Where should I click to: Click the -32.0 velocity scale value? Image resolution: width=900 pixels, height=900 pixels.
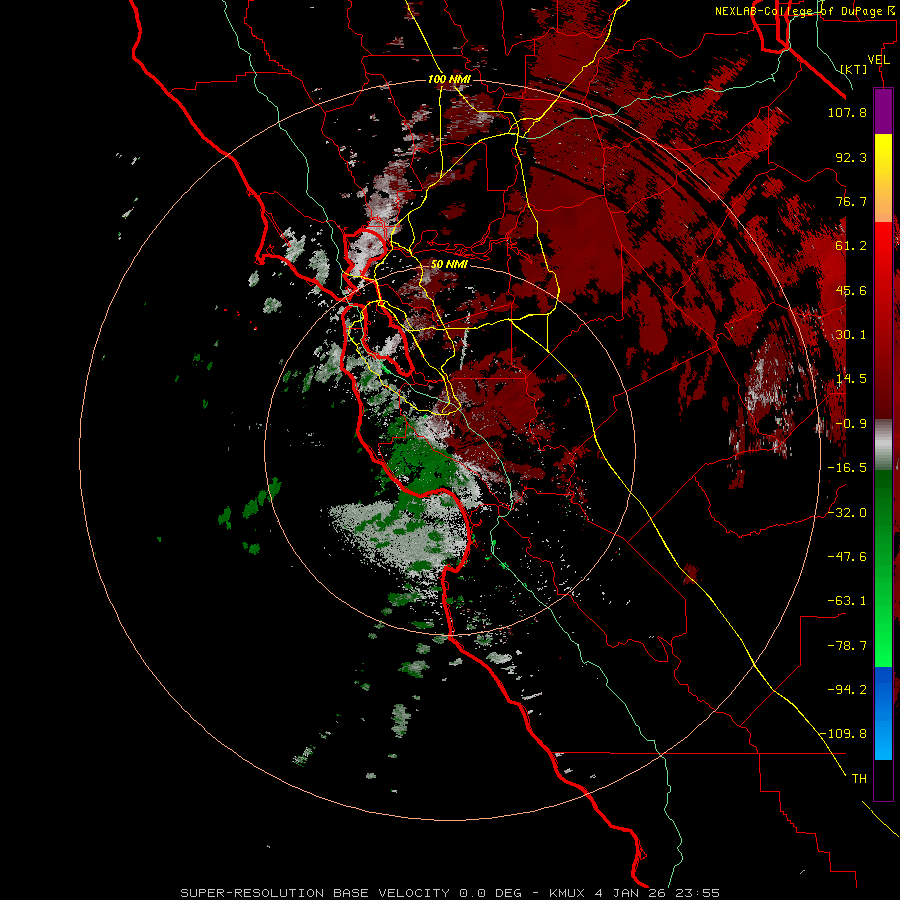pos(847,513)
